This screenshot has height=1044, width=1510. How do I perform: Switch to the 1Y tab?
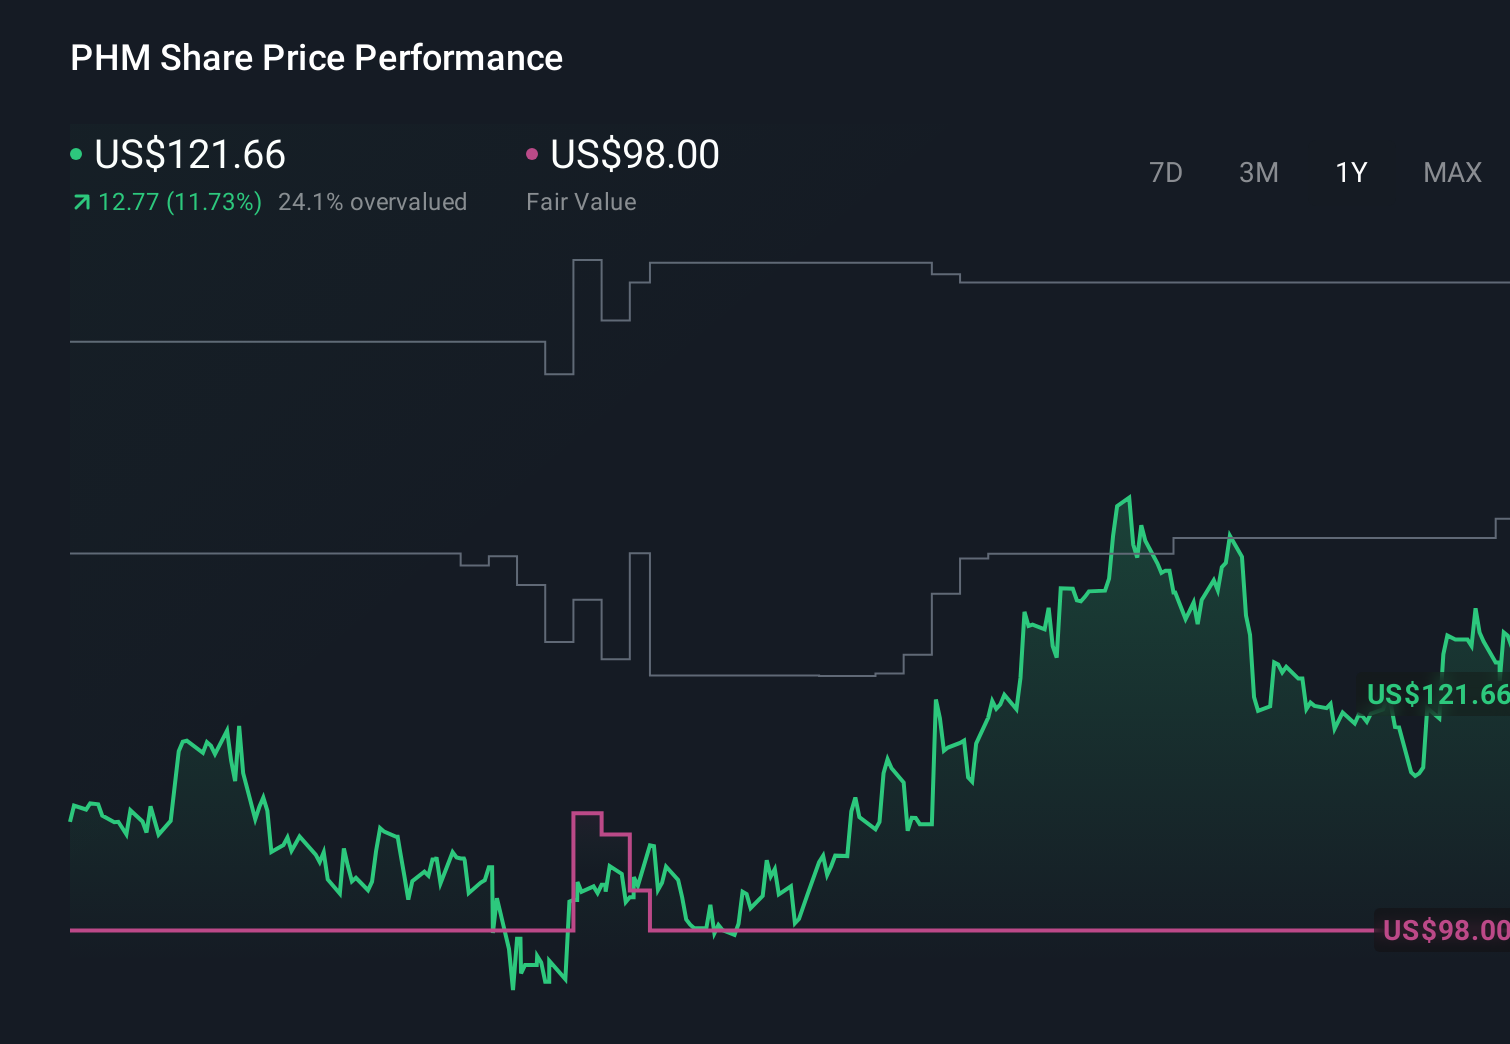pos(1350,172)
